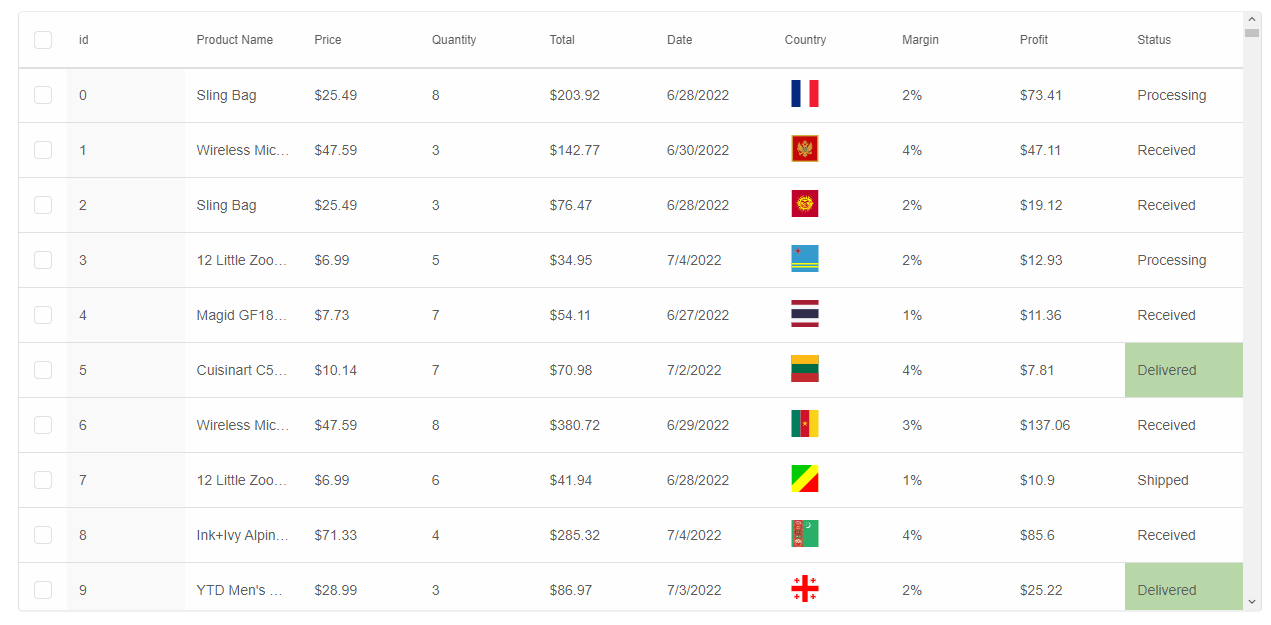1271x625 pixels.
Task: Click the Georgia flag in row 9
Action: (x=804, y=589)
